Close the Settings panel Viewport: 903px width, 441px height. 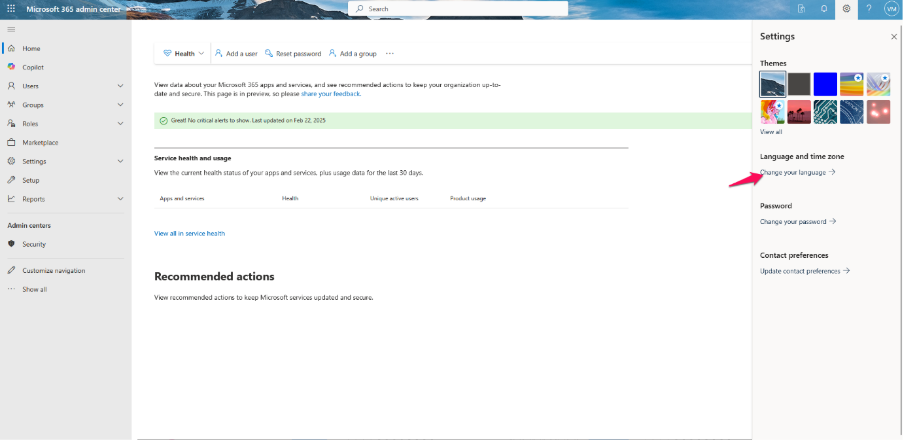point(894,36)
